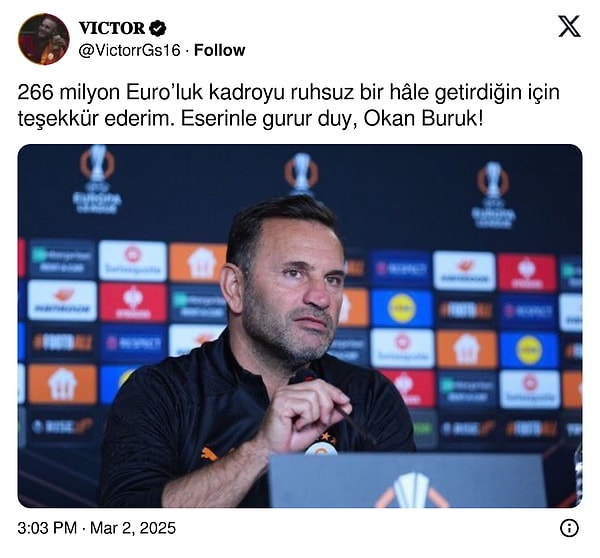Click the microphone in the photo
This screenshot has width=600, height=558.
pyautogui.click(x=303, y=376)
